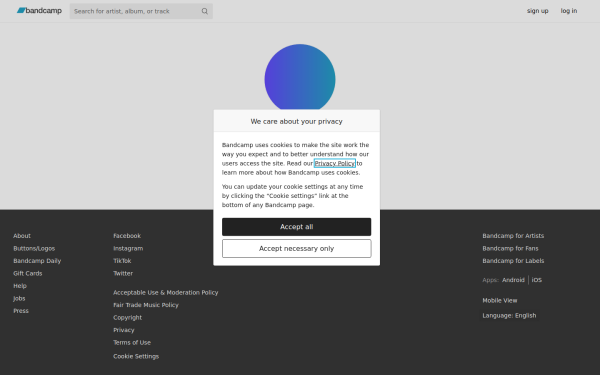This screenshot has height=375, width=600.
Task: Open the Instagram footer link
Action: click(x=128, y=248)
